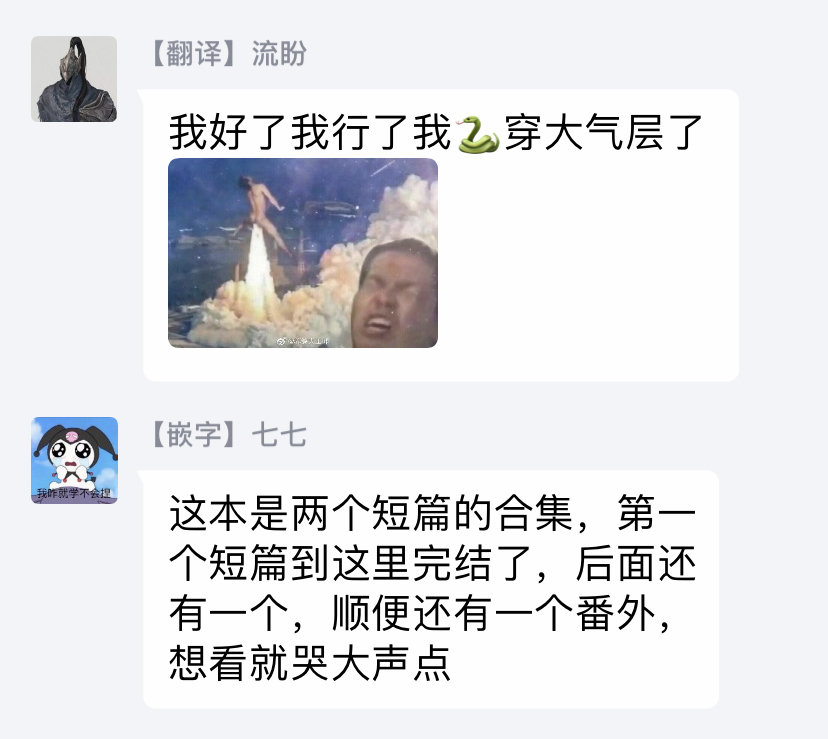This screenshot has width=828, height=739.
Task: Open 七七's Kuromi cartoon avatar
Action: click(x=74, y=460)
